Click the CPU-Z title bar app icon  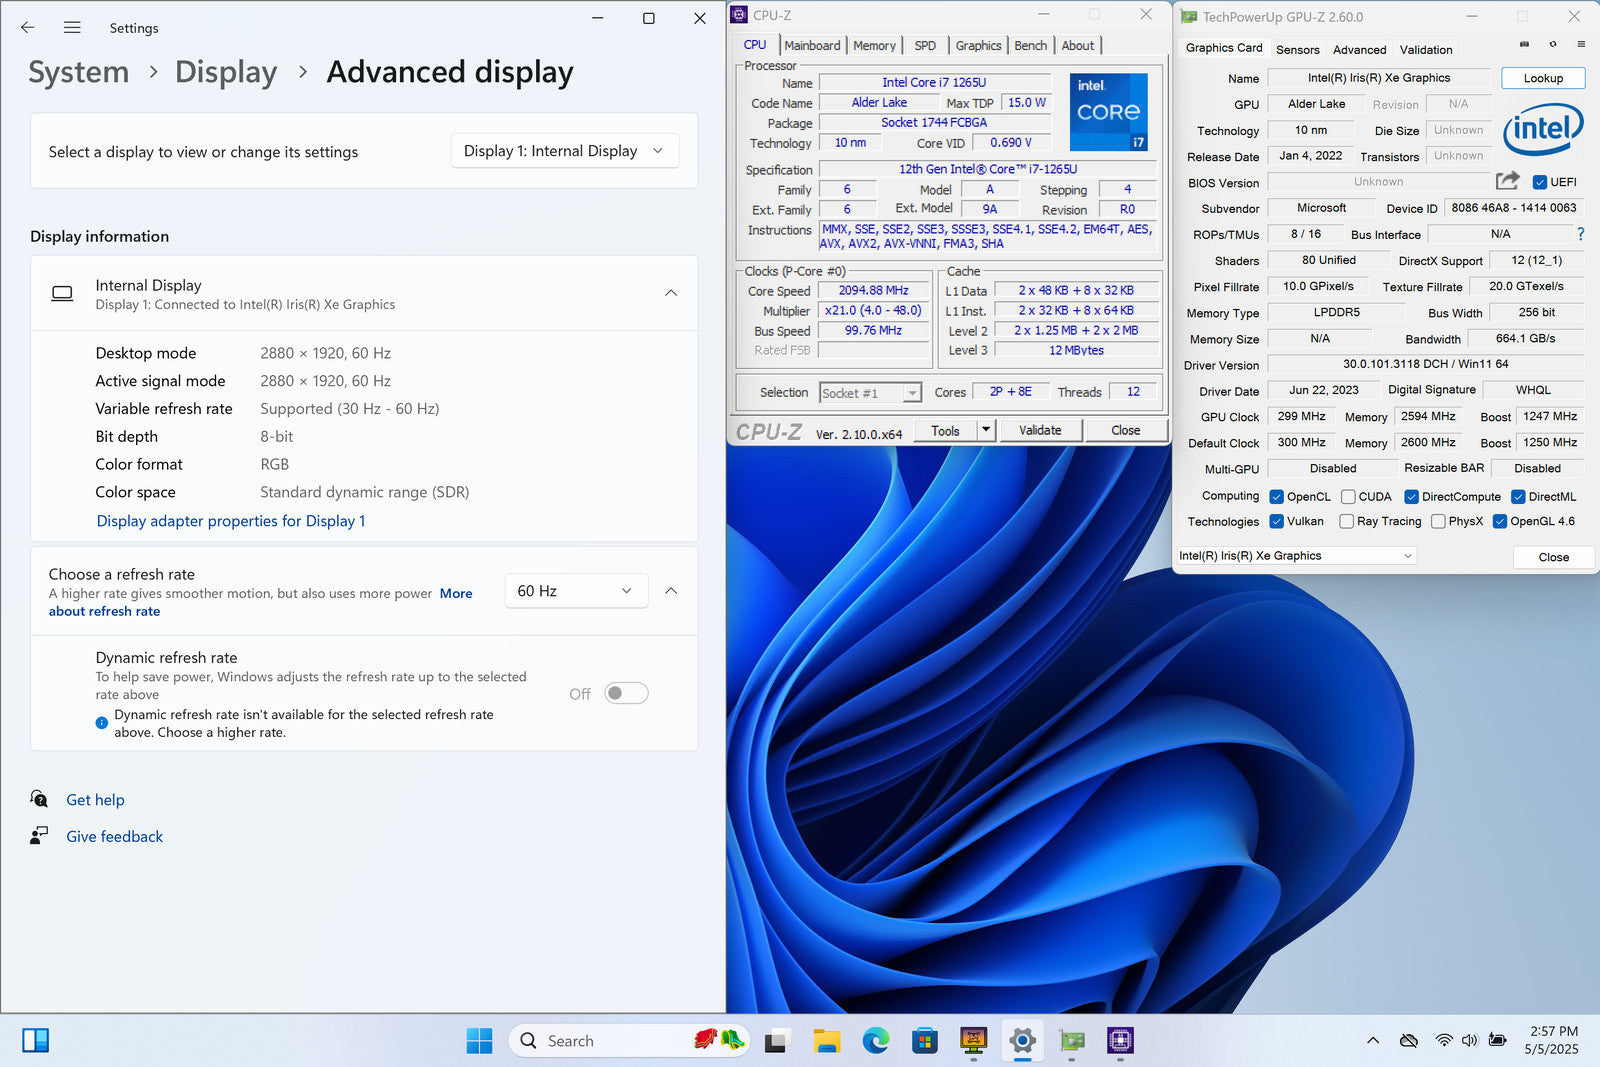[739, 15]
